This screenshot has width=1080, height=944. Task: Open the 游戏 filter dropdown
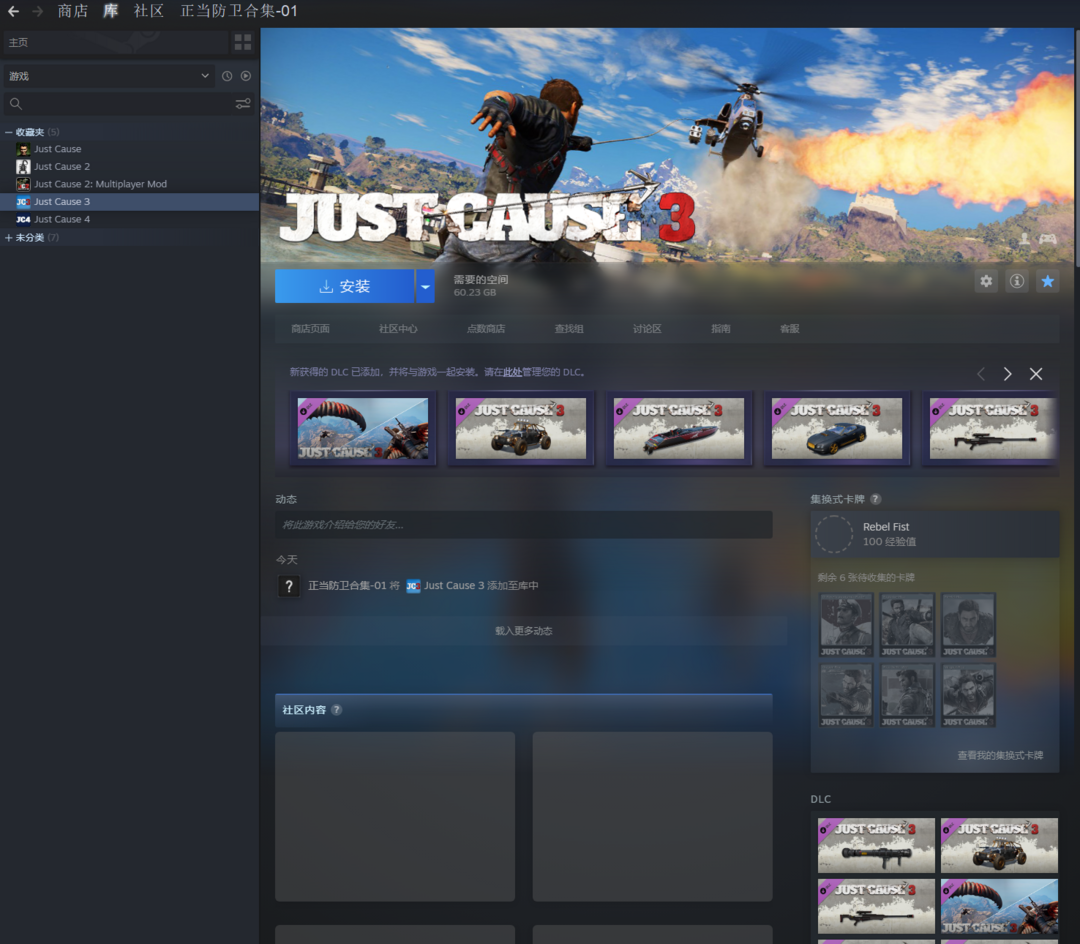tap(108, 76)
